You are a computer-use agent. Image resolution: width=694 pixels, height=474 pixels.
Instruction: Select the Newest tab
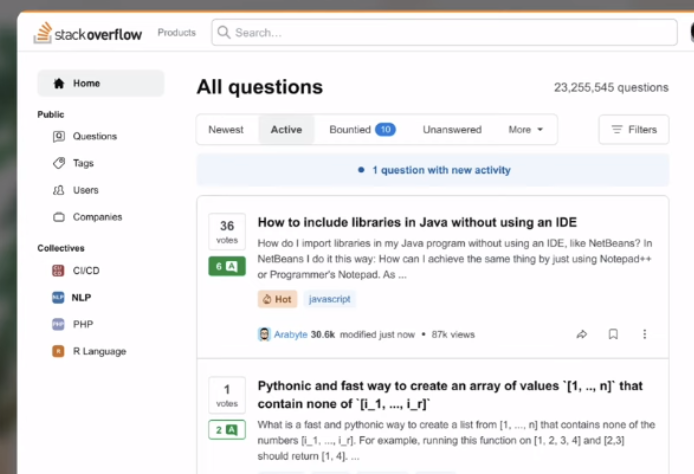[226, 130]
